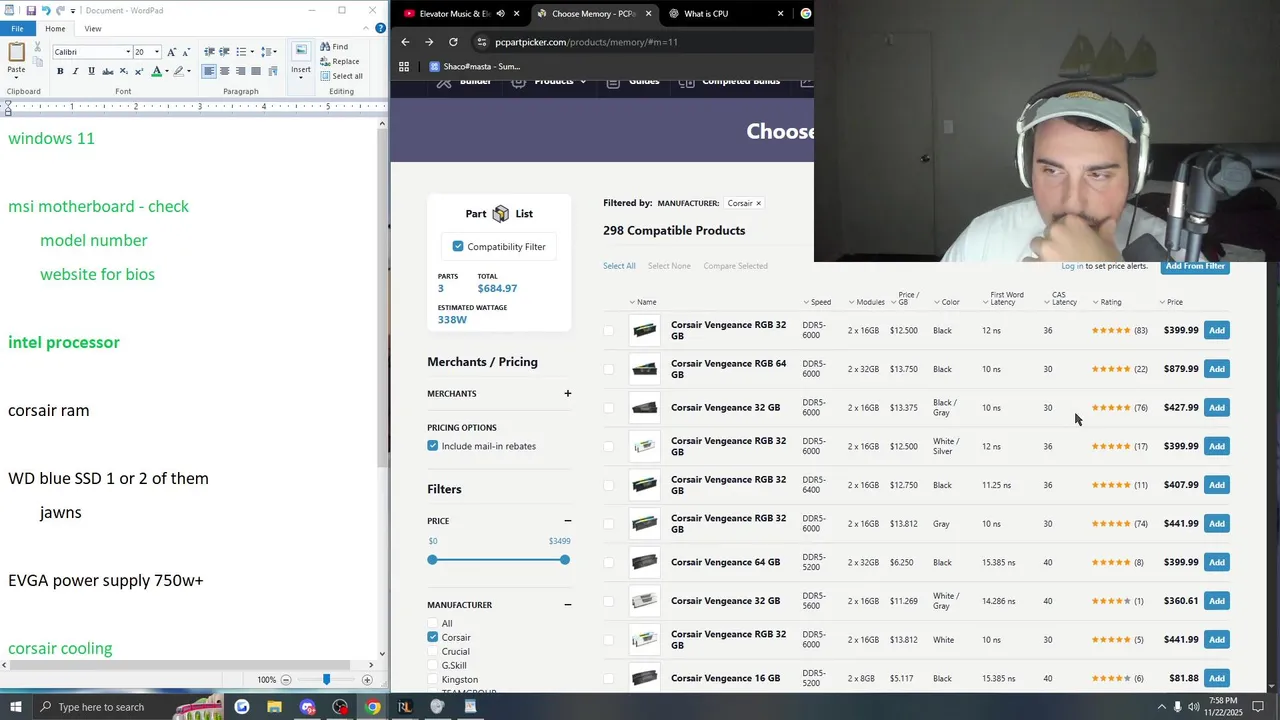Open WordPad help icon
Image resolution: width=1280 pixels, height=720 pixels.
coord(380,28)
